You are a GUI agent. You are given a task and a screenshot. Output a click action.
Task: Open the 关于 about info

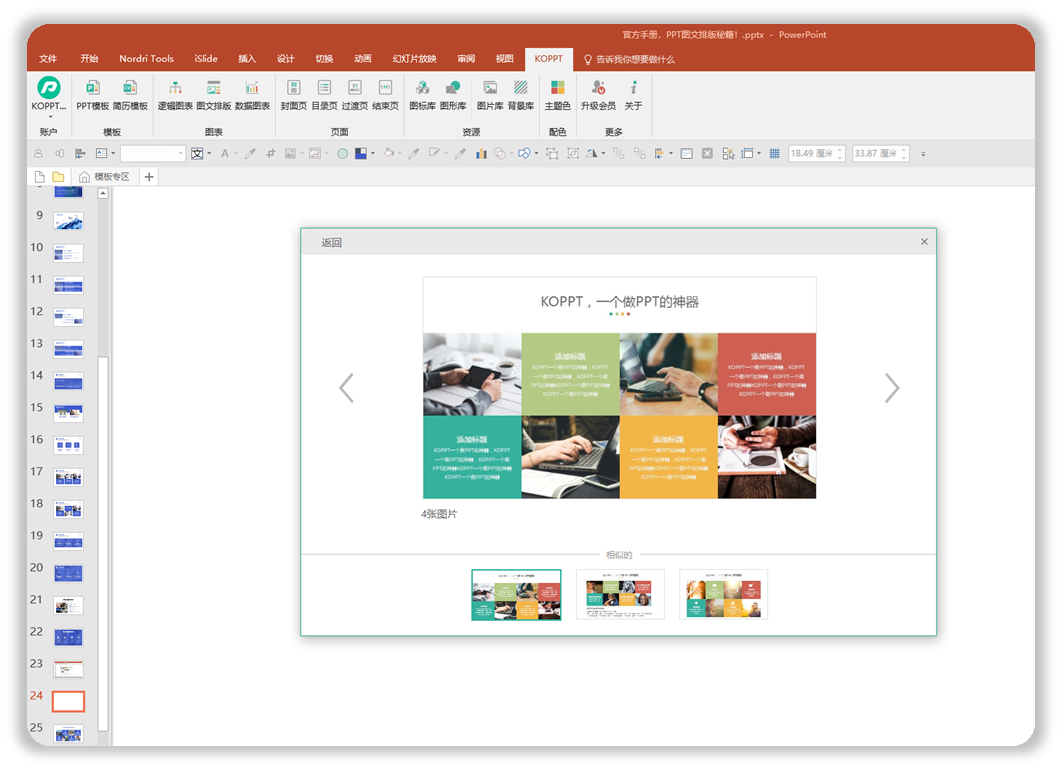(x=633, y=95)
